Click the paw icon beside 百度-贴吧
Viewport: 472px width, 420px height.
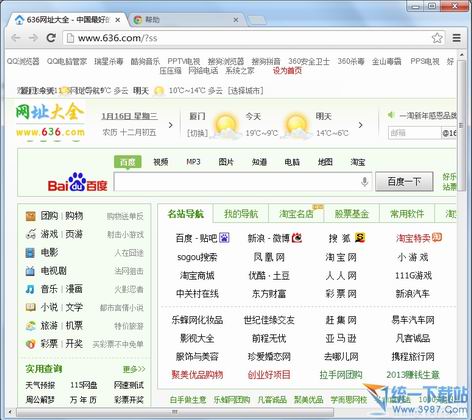pos(224,238)
